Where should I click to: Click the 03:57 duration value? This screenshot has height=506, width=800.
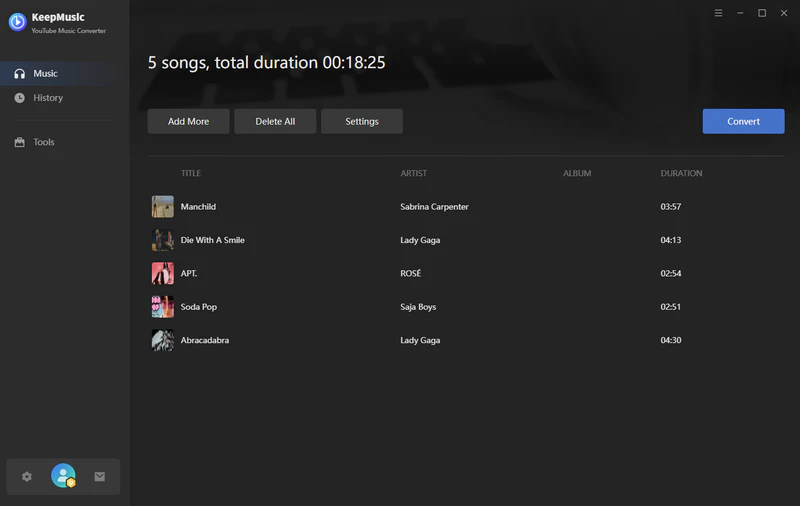[670, 207]
